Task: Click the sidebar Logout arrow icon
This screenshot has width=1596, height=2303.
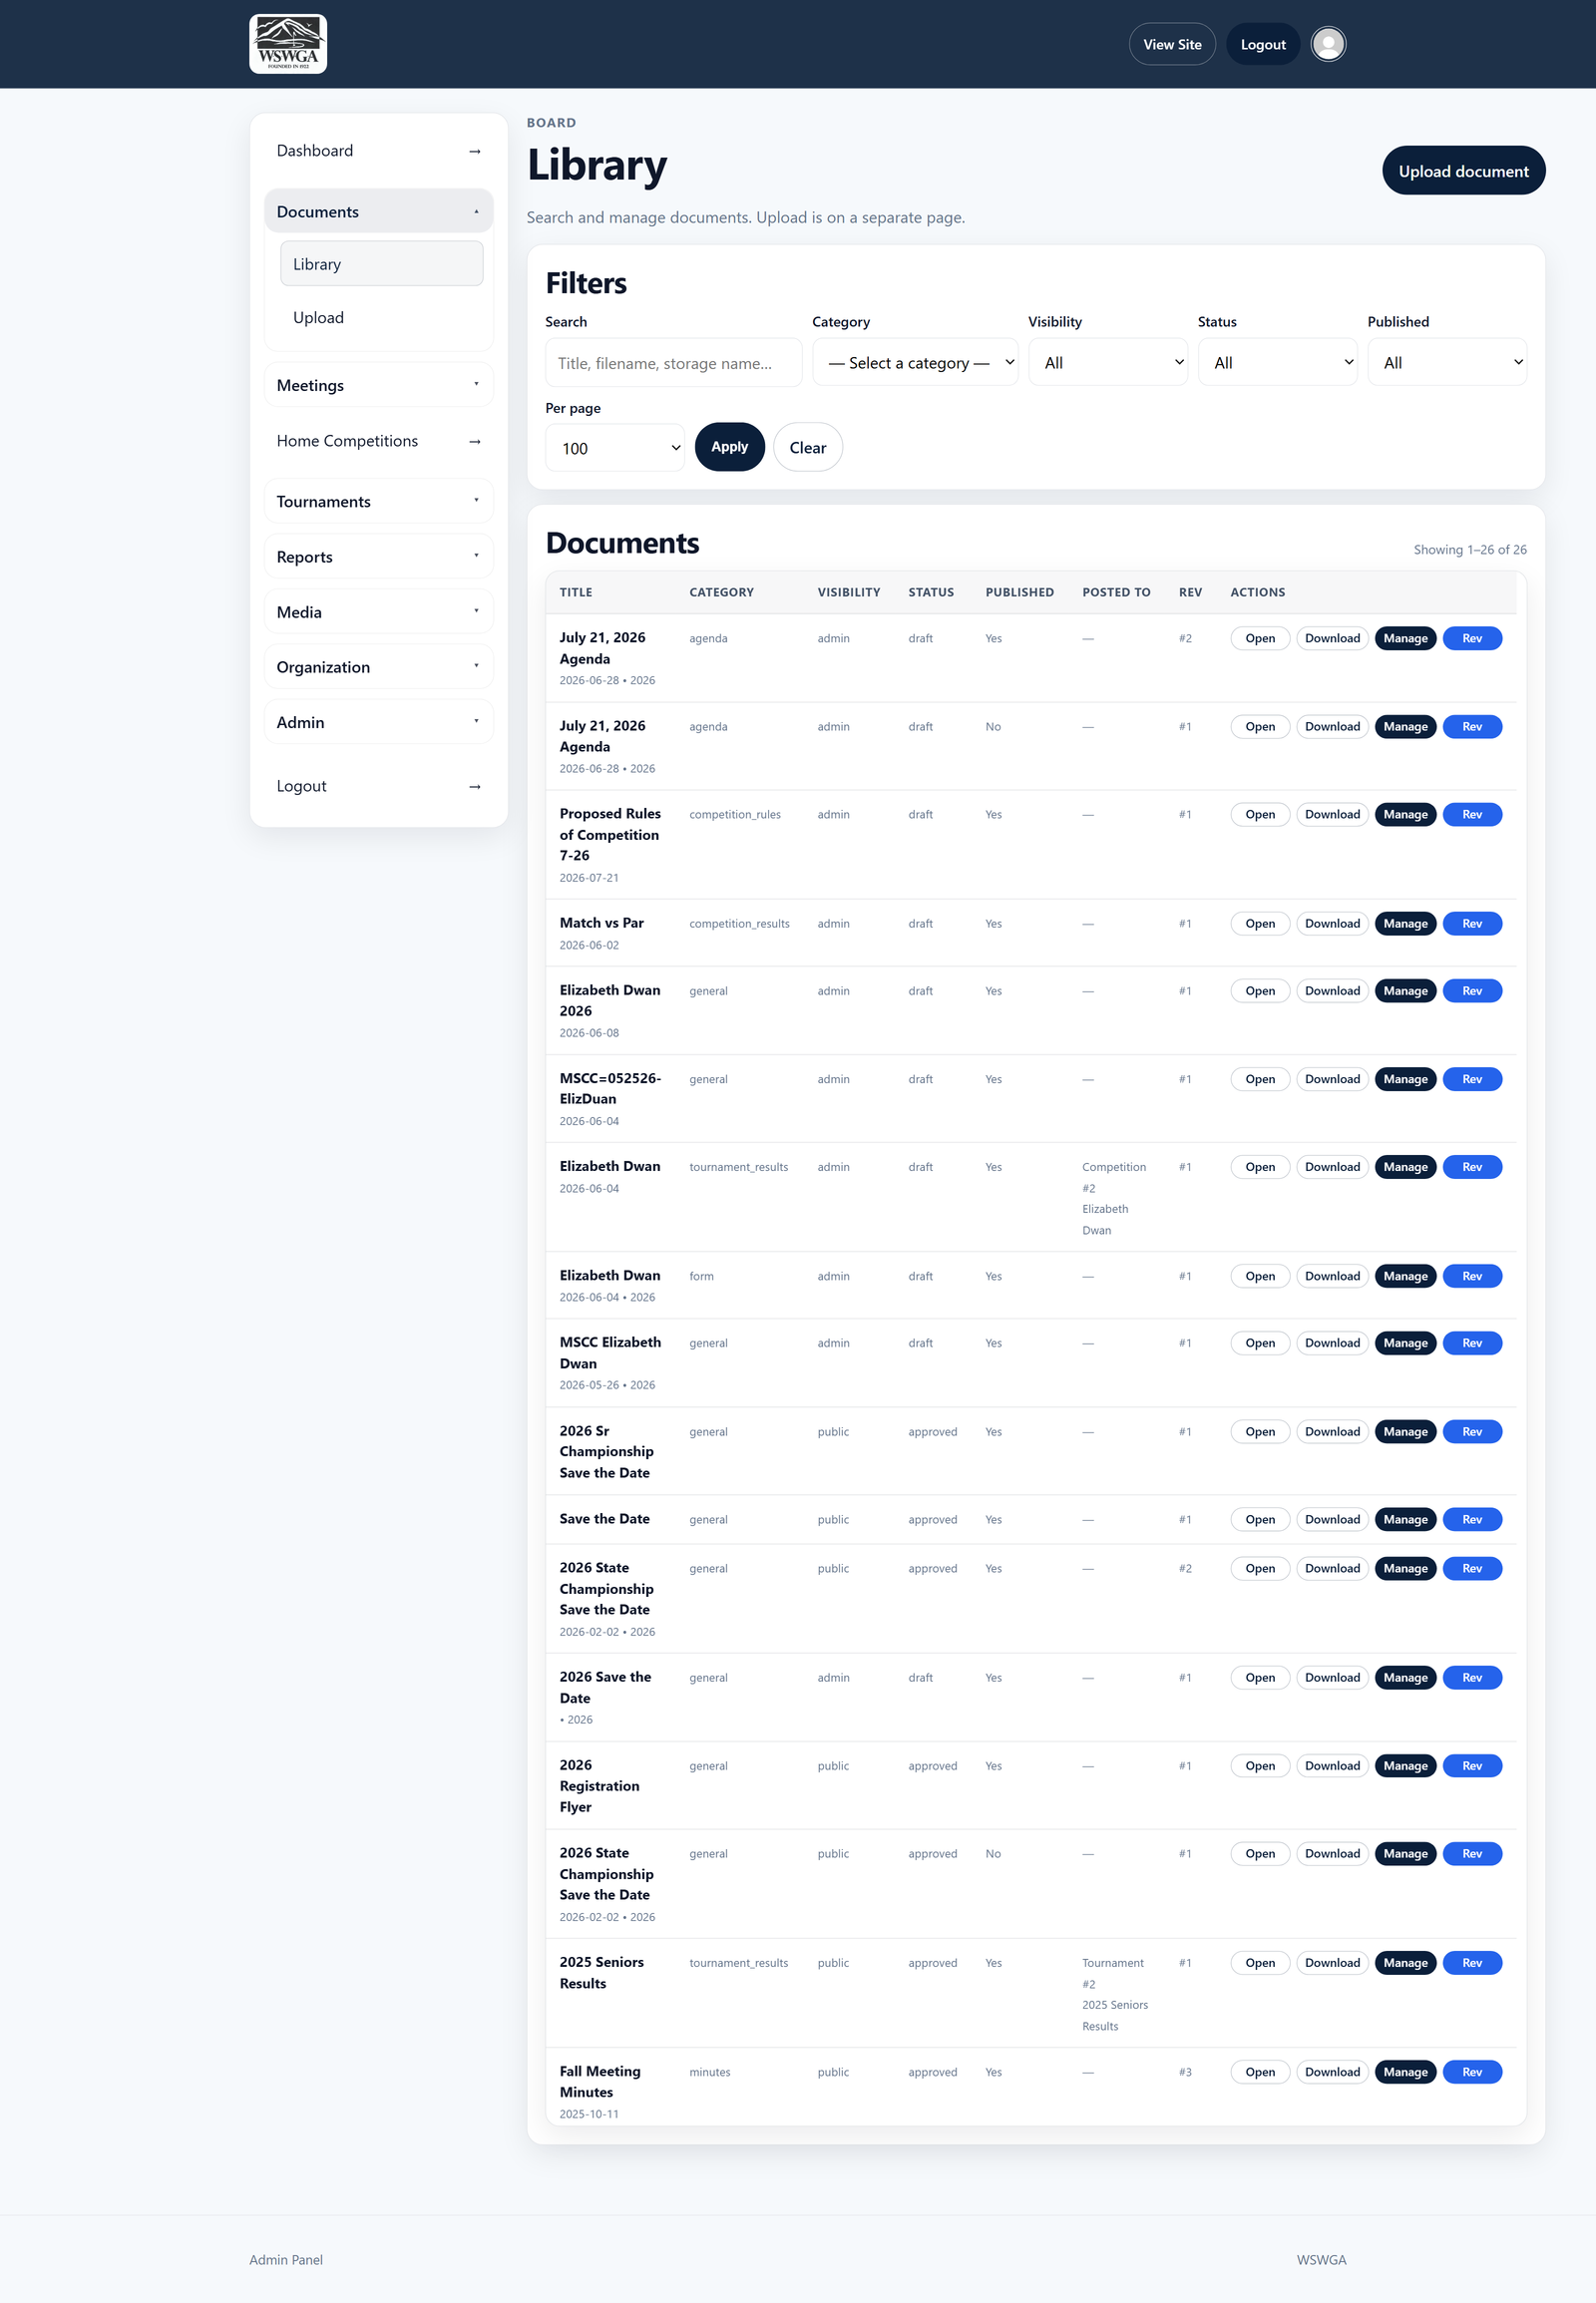Action: click(475, 787)
